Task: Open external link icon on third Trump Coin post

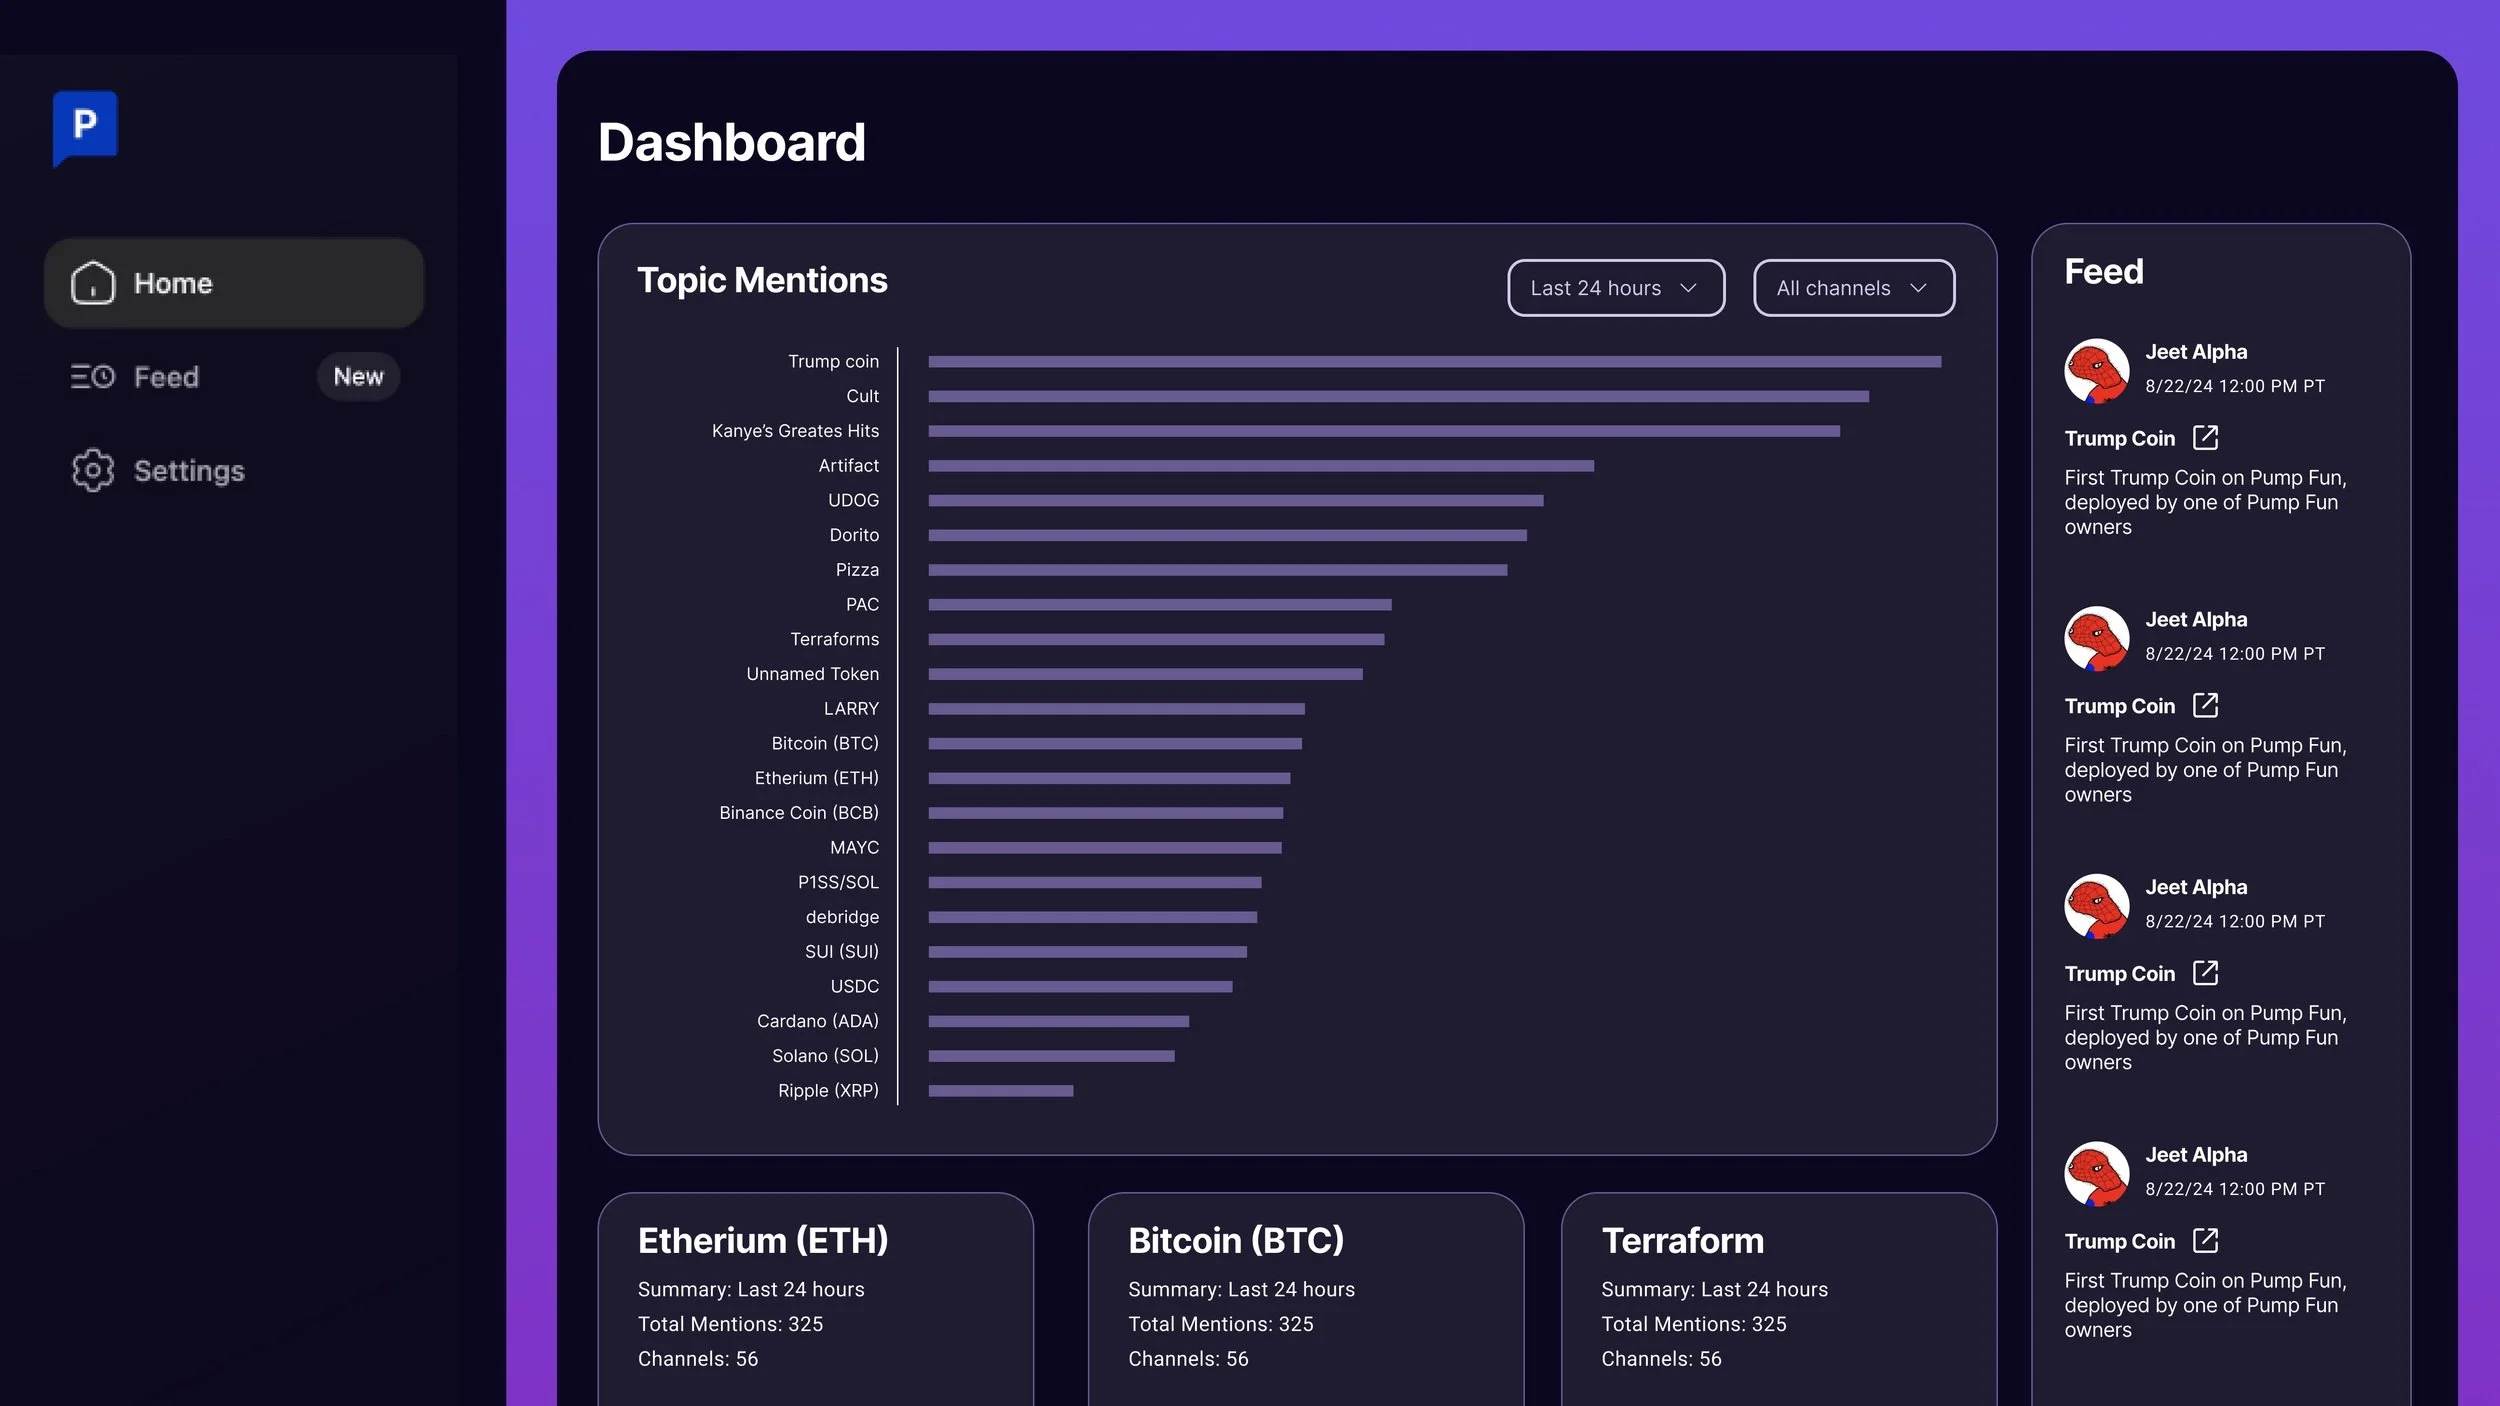Action: (2204, 973)
